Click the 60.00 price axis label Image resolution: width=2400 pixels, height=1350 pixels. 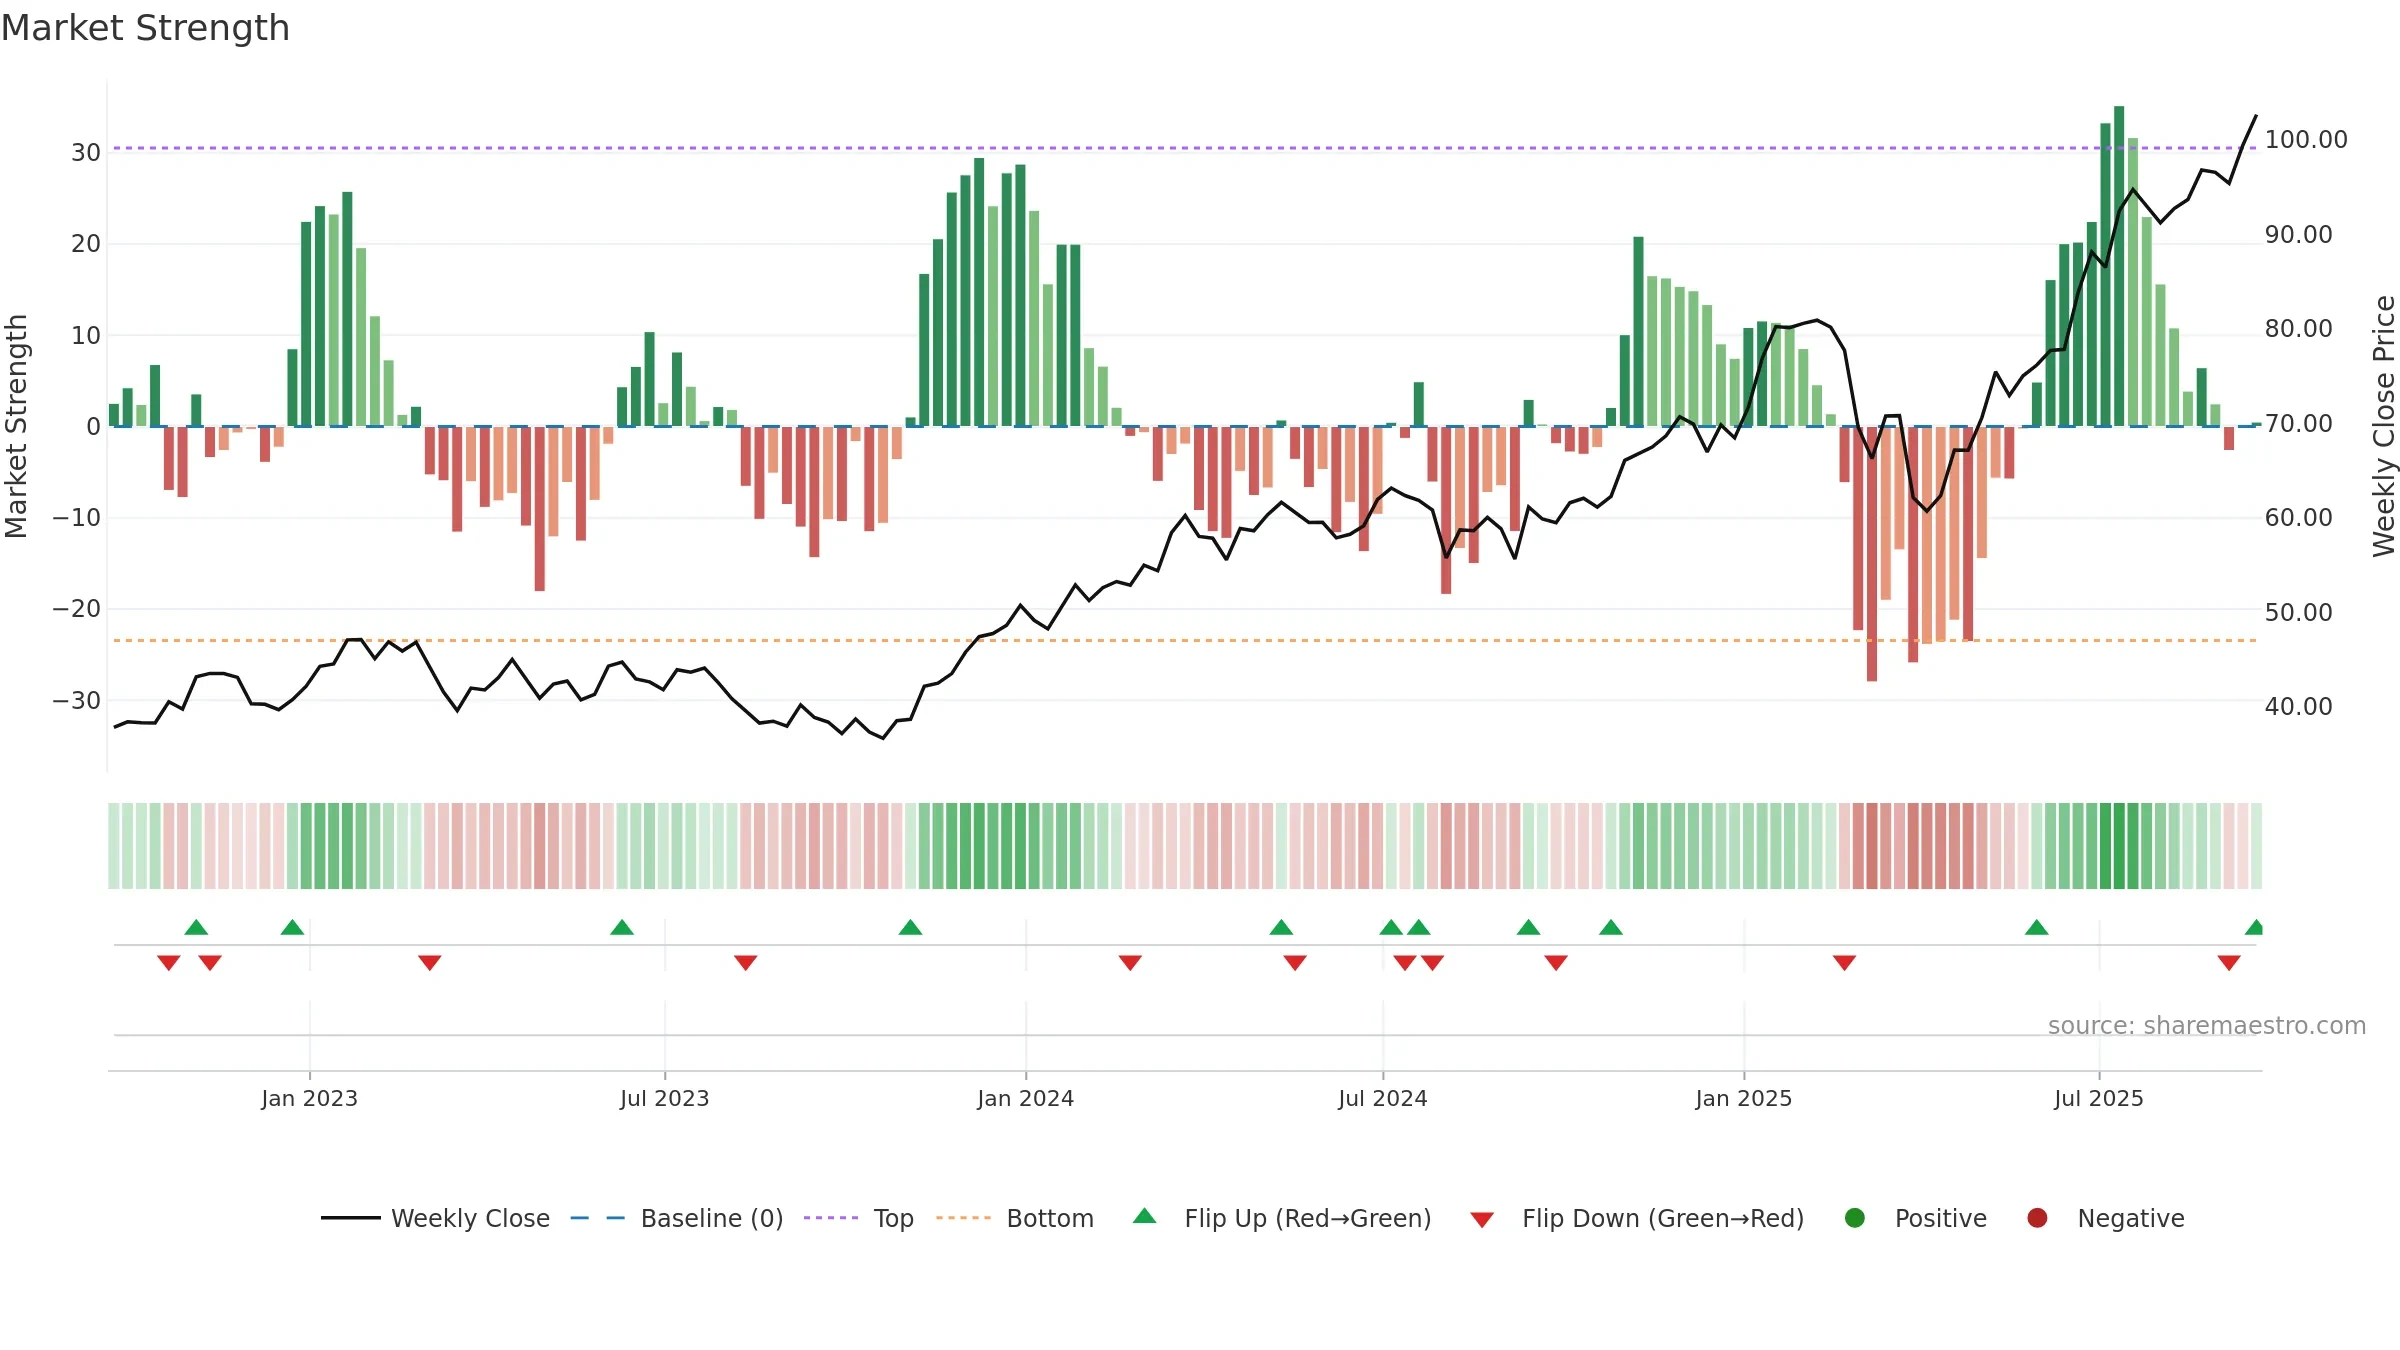point(2299,517)
